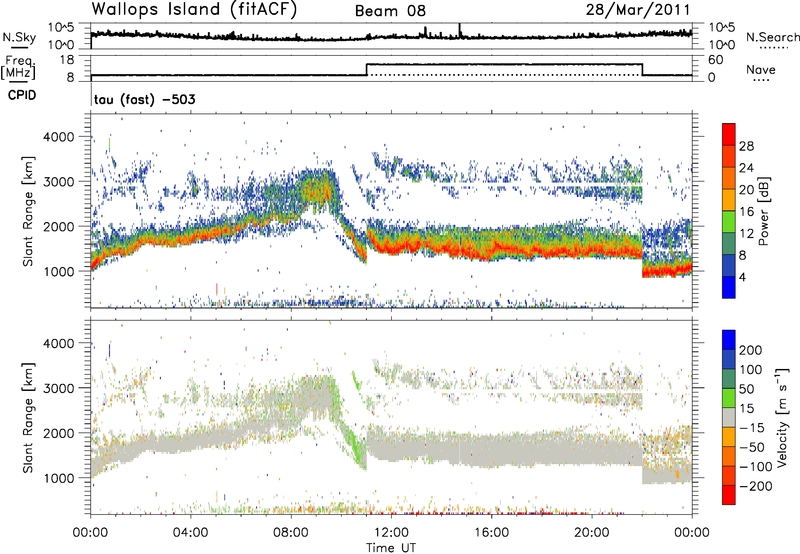Click the '-200' label on Velocity colorbar
Screen dimensions: 800x554
(755, 486)
